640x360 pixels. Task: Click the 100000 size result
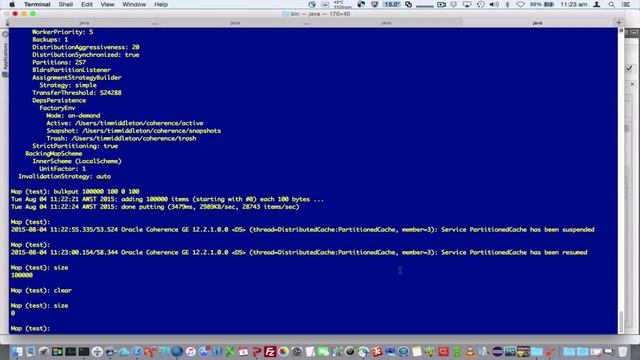(22, 275)
